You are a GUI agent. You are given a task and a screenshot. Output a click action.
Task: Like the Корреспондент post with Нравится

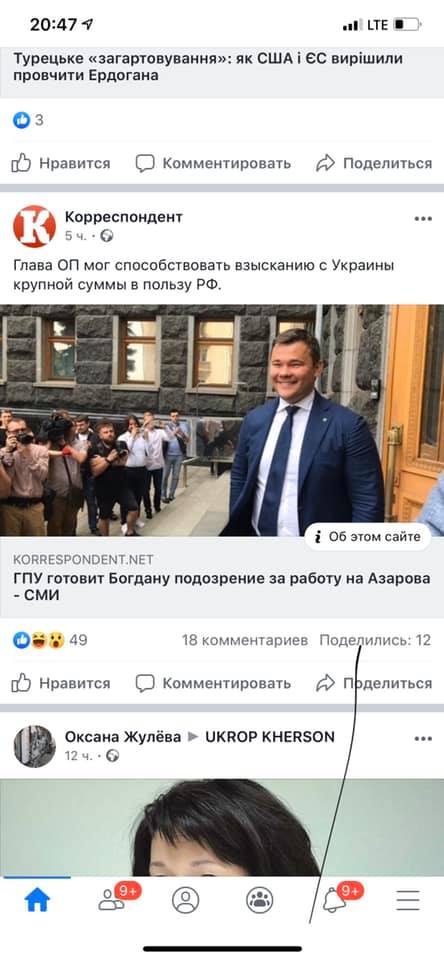pyautogui.click(x=61, y=683)
